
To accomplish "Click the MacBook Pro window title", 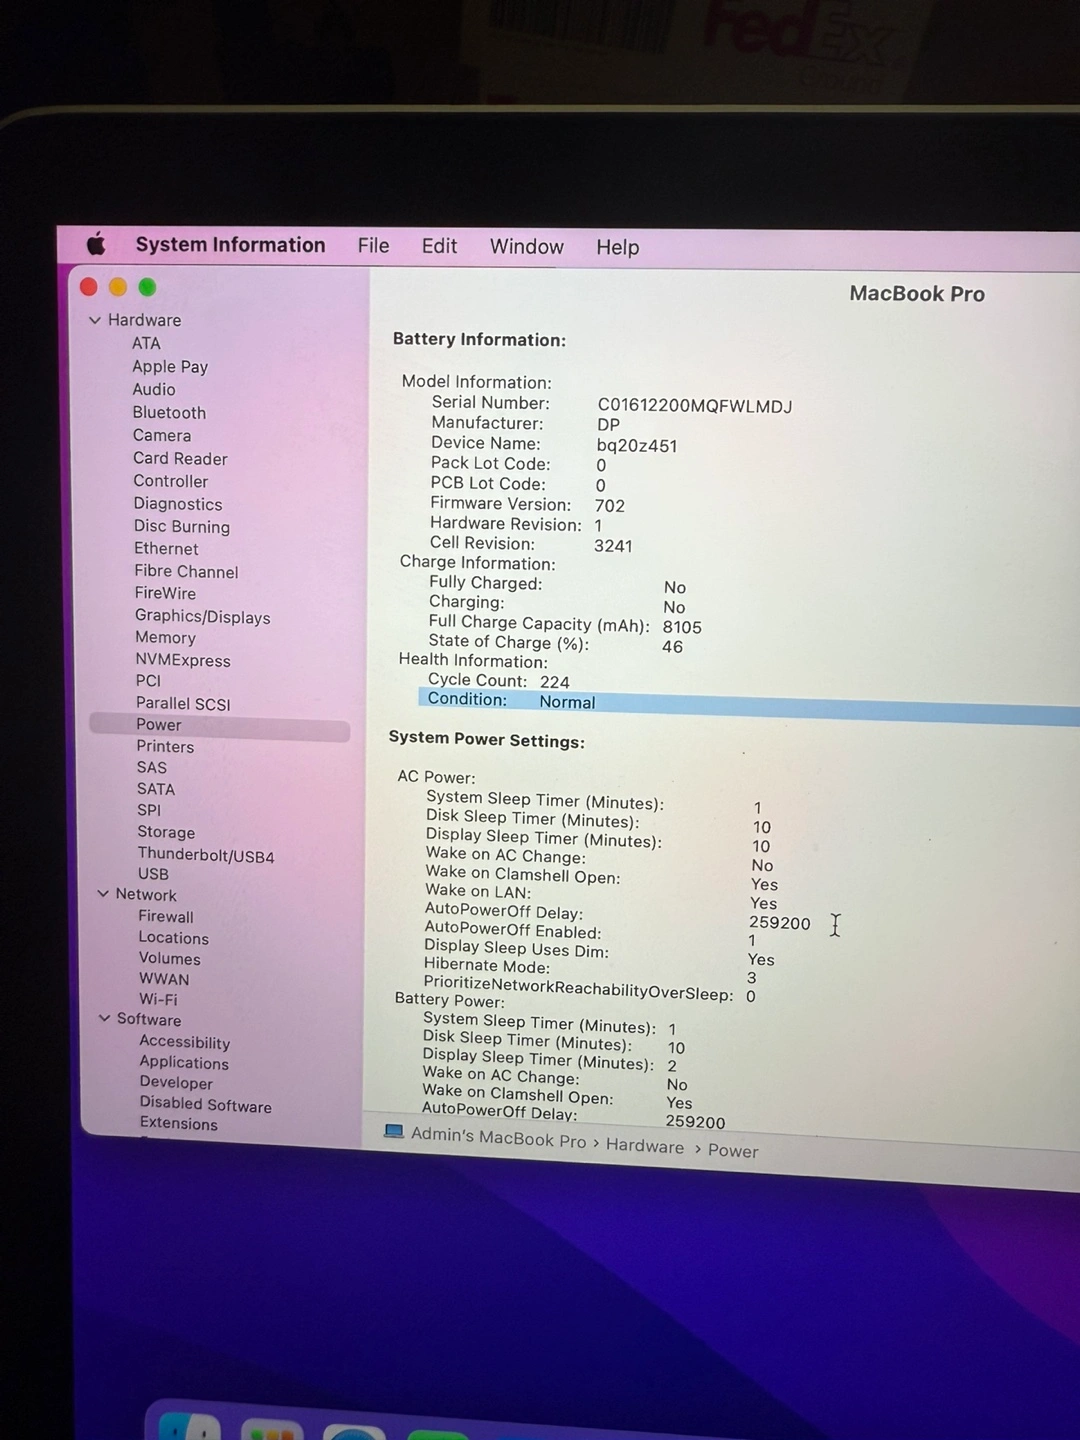I will pyautogui.click(x=917, y=294).
